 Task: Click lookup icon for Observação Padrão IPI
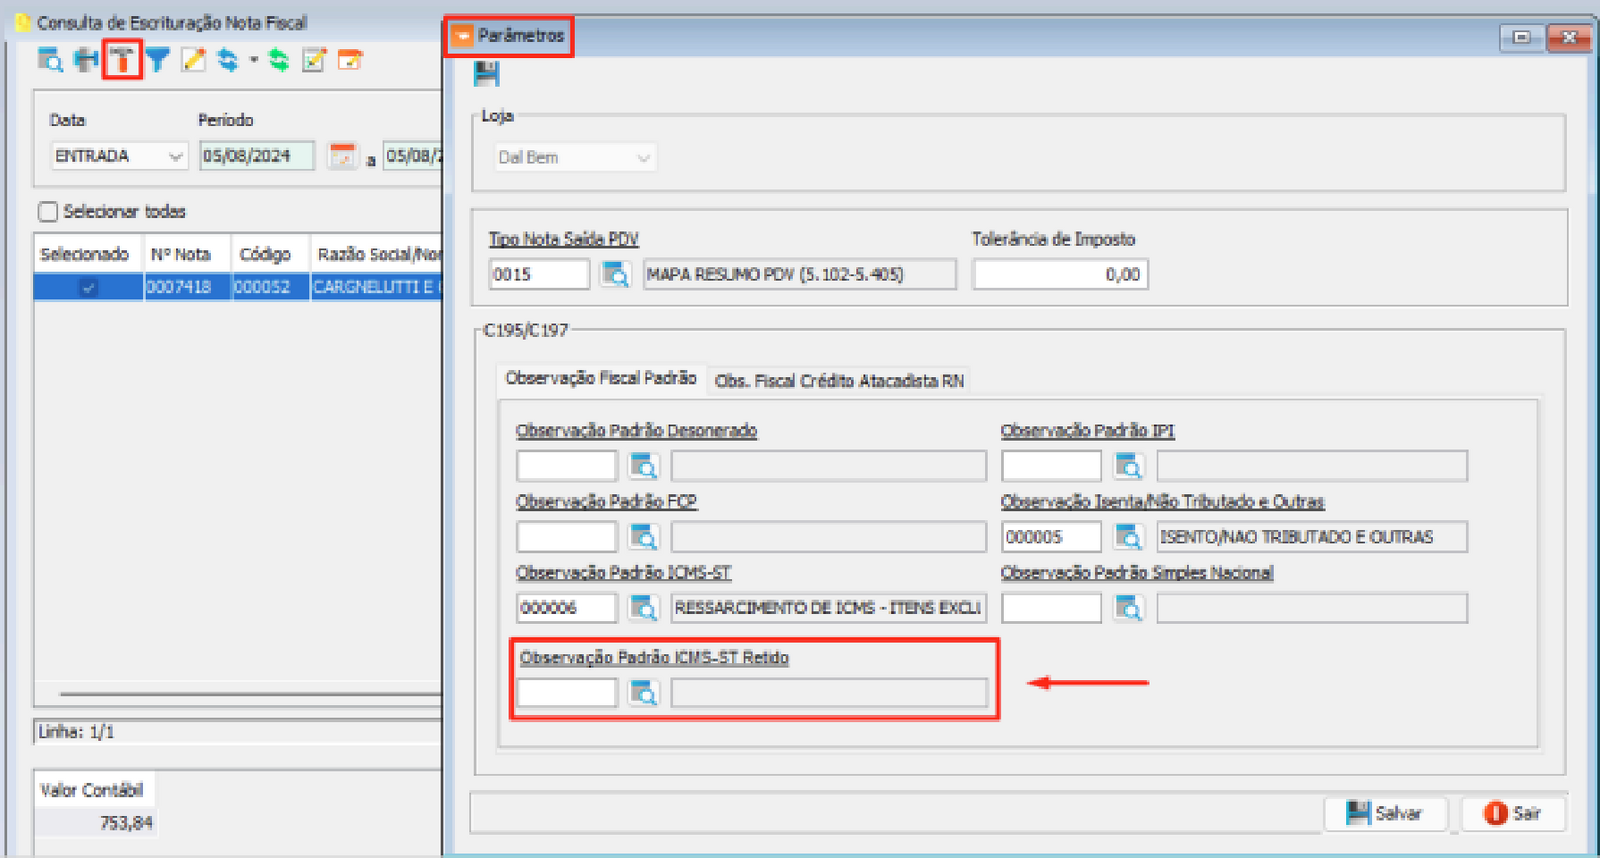pos(1128,466)
